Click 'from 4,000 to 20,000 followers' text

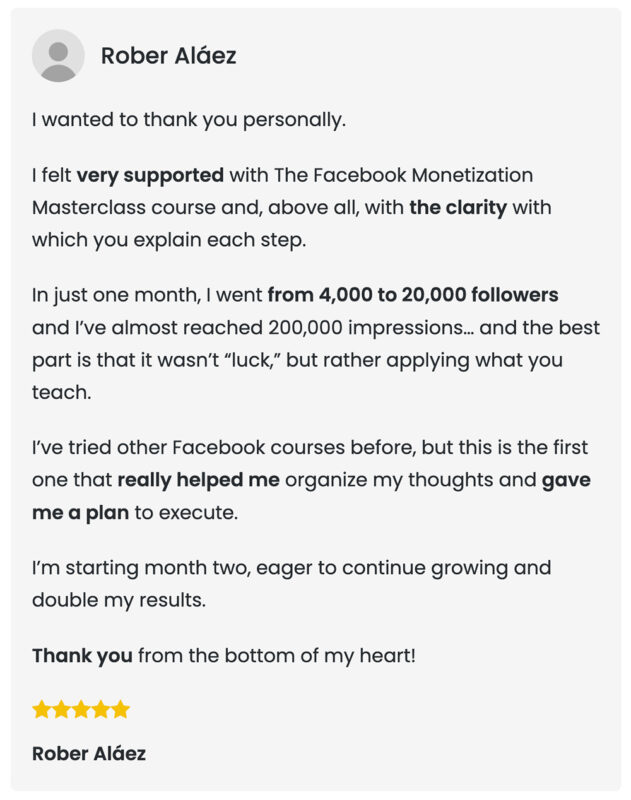click(x=413, y=295)
